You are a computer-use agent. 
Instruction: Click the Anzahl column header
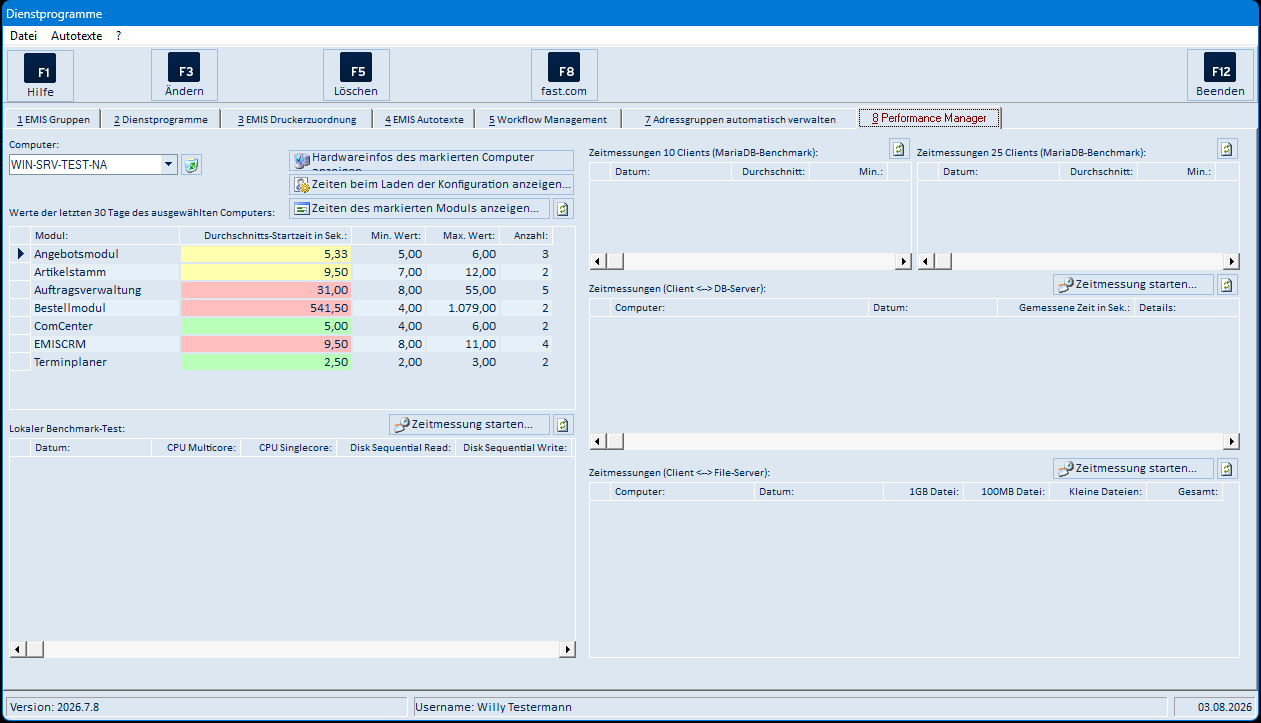click(526, 236)
